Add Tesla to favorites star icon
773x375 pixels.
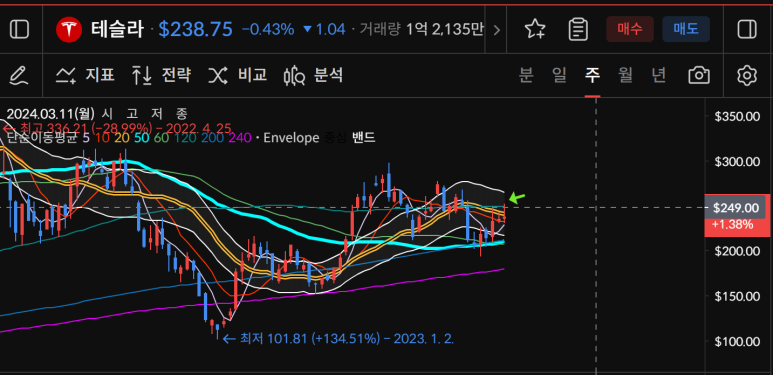(x=534, y=30)
